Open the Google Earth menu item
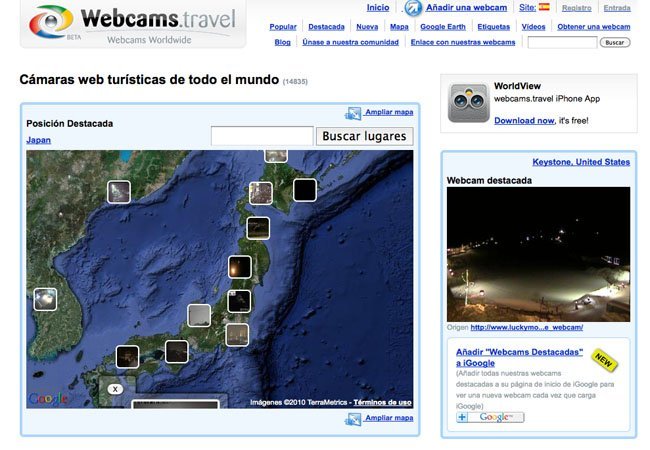Screen dimensions: 650x450 pyautogui.click(x=443, y=27)
